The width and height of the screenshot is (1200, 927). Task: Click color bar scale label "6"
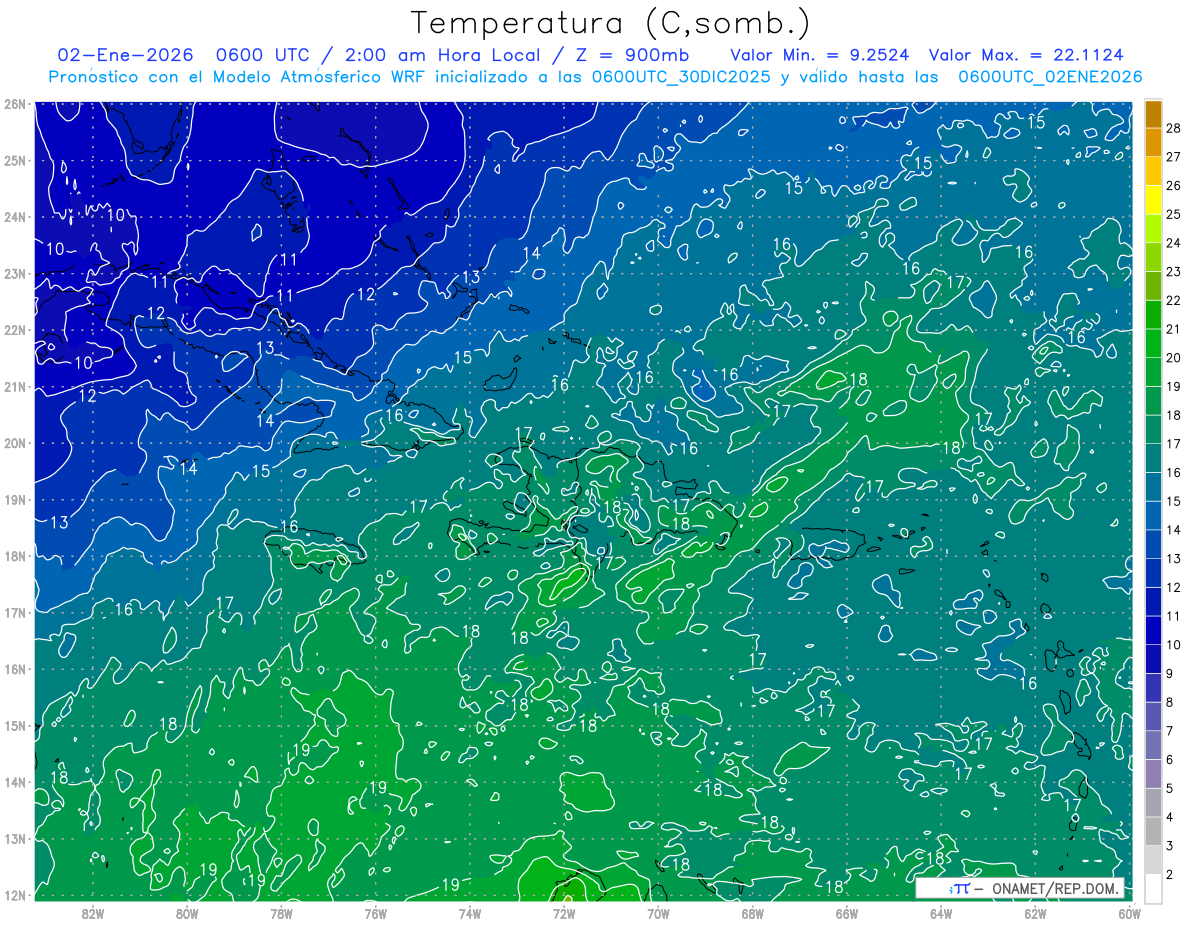pyautogui.click(x=1170, y=760)
